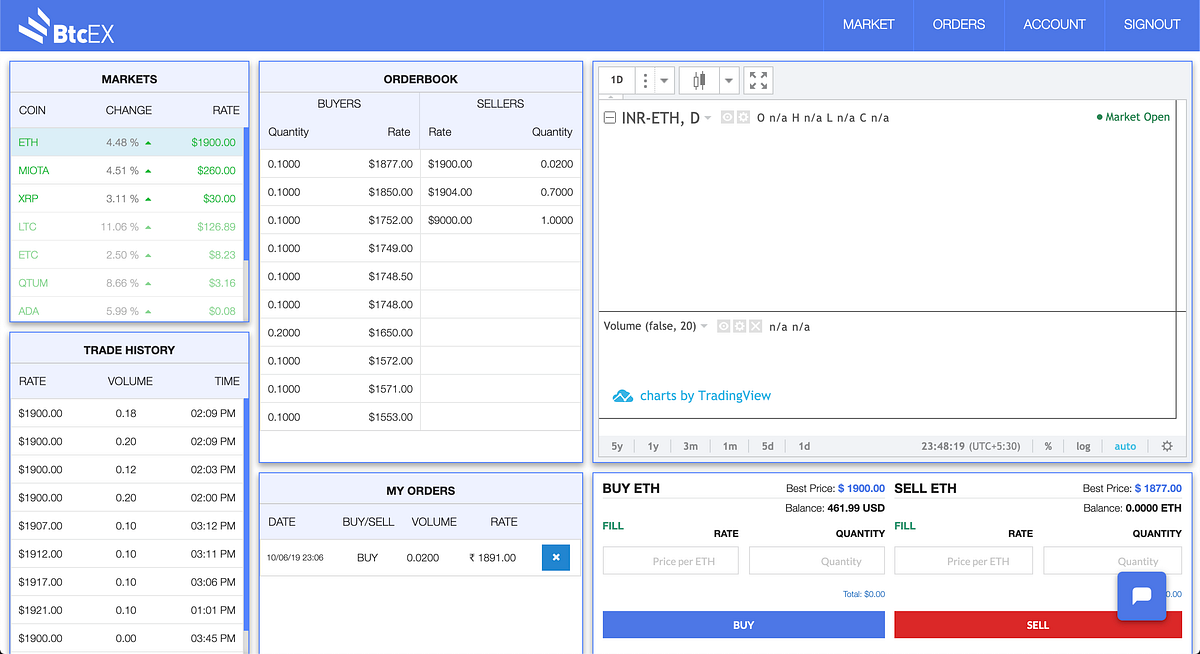This screenshot has height=654, width=1200.
Task: Click buyer rate $1850.00 in orderbook
Action: 390,192
